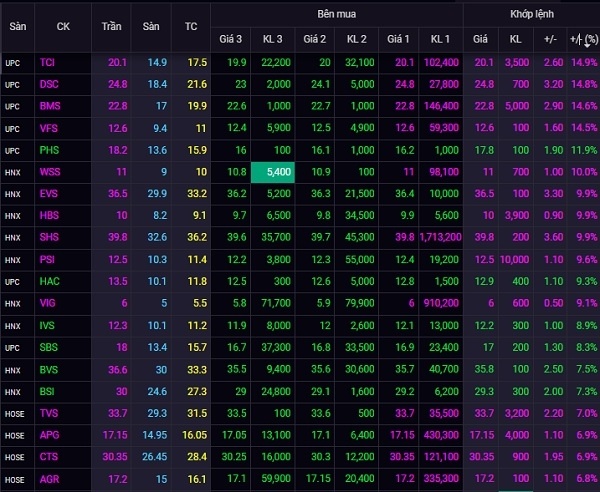The width and height of the screenshot is (600, 492).
Task: Click WSS KL 1 value 98,100
Action: pos(444,172)
